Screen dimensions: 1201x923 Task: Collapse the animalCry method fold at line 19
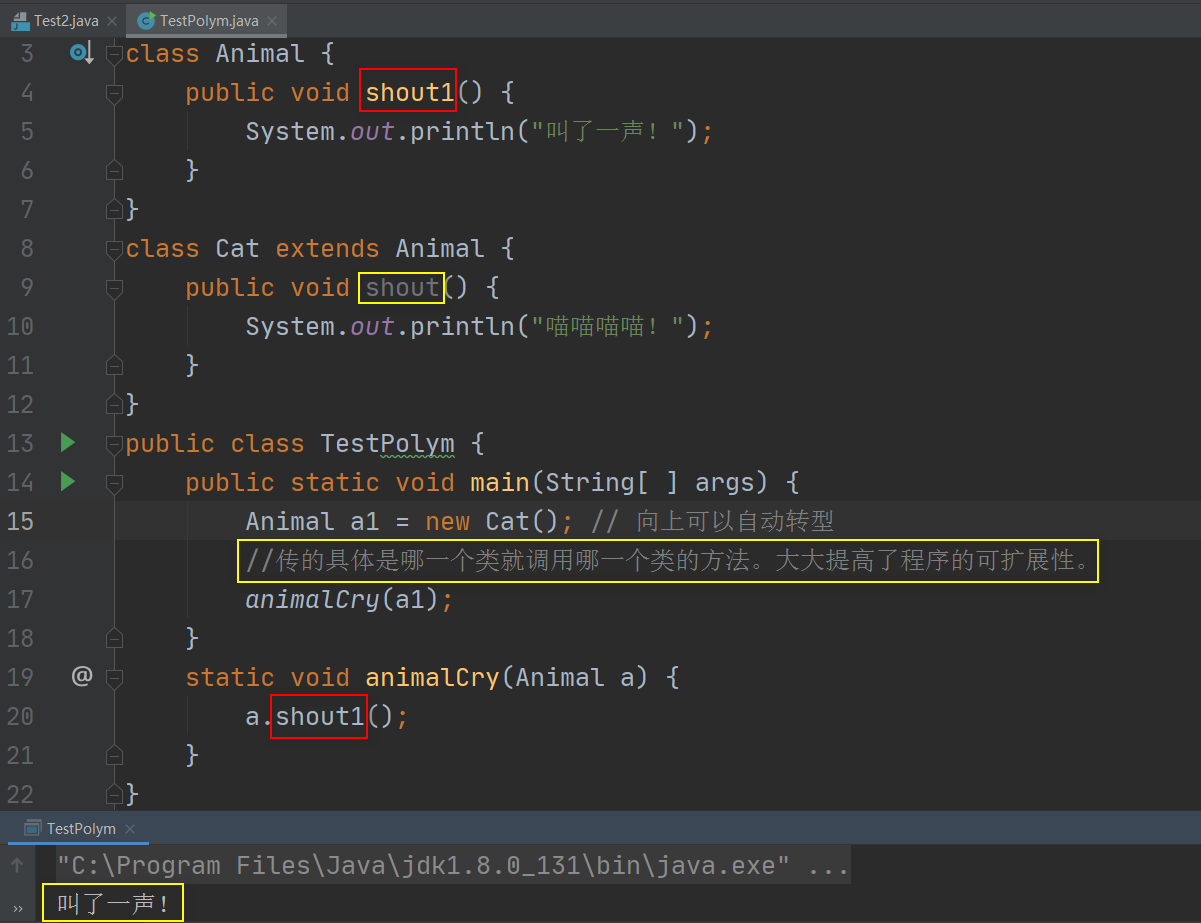tap(114, 677)
